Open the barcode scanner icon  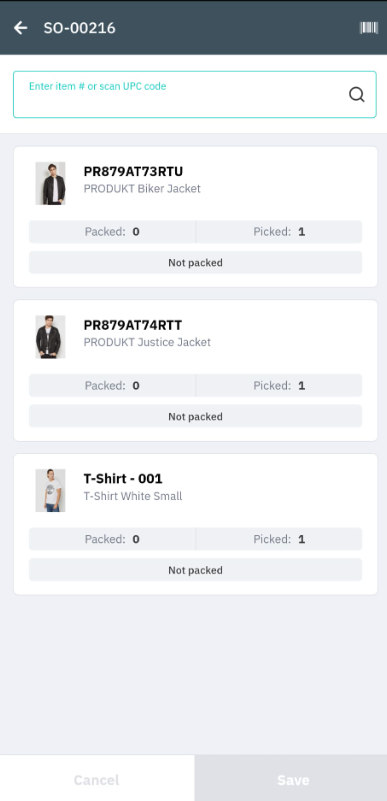369,28
